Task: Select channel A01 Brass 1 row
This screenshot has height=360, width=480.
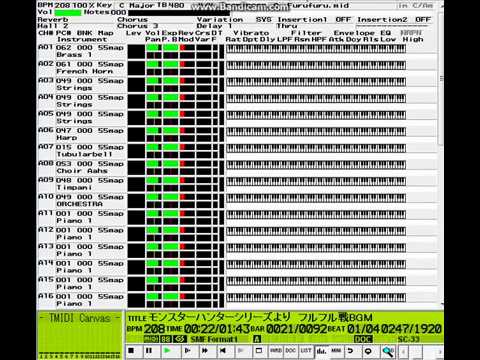Action: [x=81, y=51]
